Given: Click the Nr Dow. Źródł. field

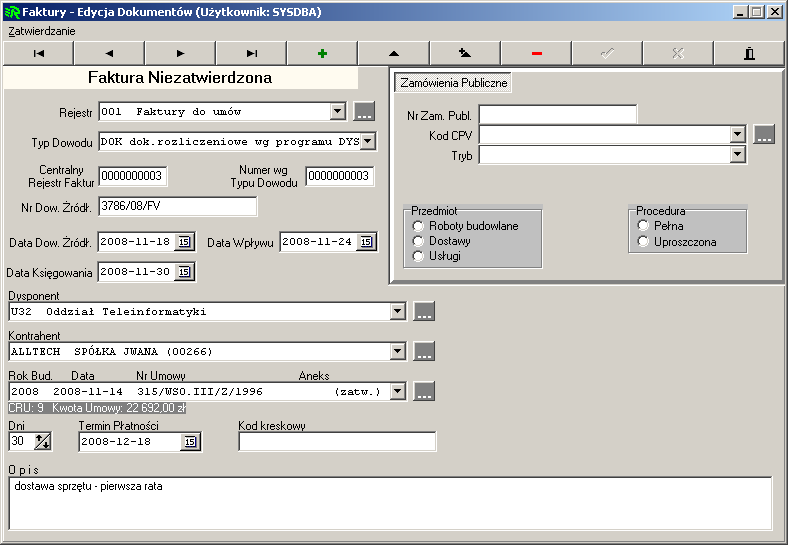Looking at the screenshot, I should 177,206.
